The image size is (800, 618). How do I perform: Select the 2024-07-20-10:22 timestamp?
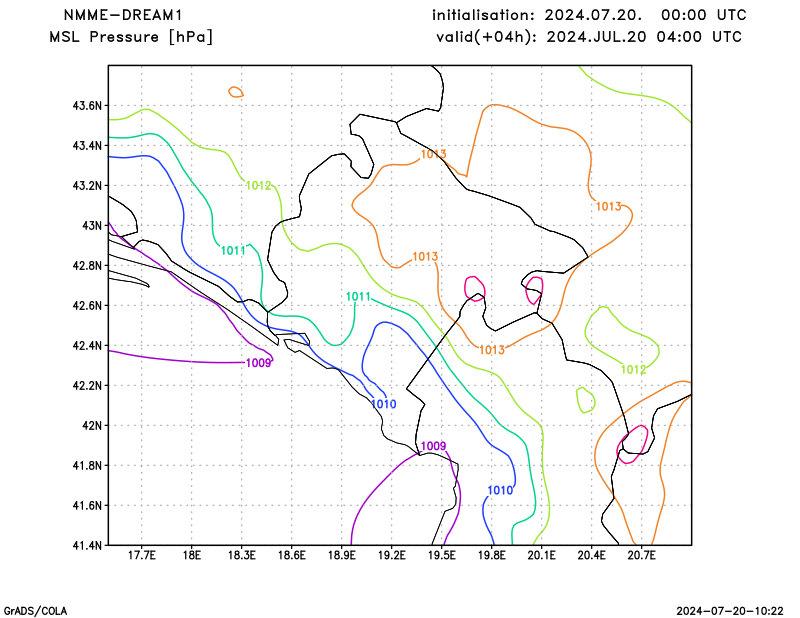(x=730, y=611)
